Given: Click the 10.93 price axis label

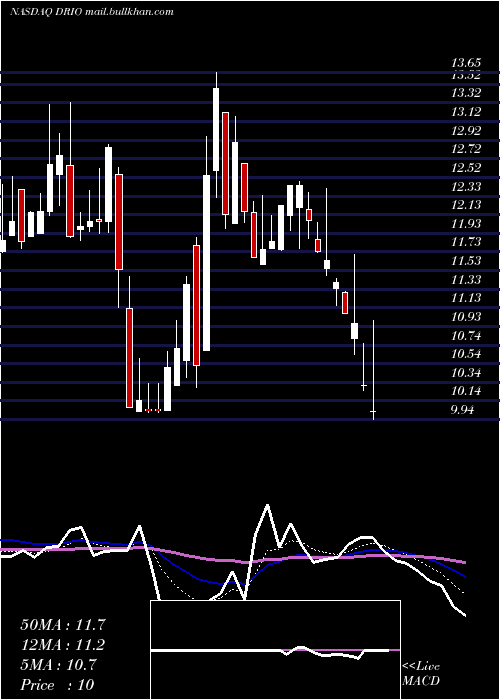Looking at the screenshot, I should pyautogui.click(x=466, y=317).
